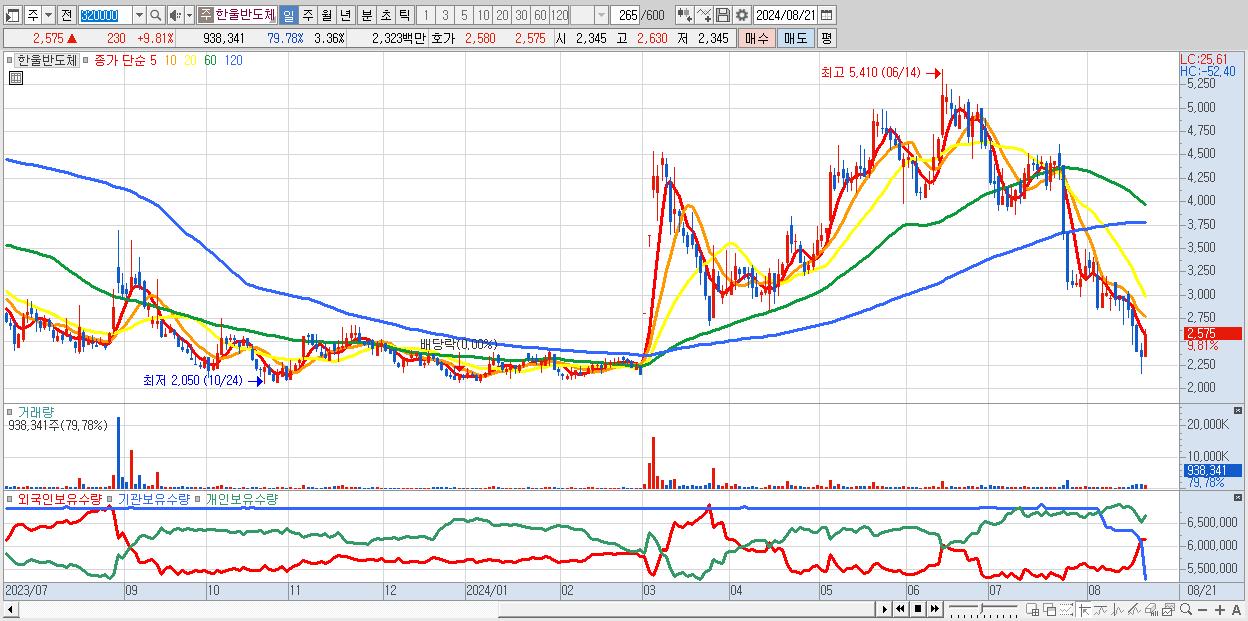
Task: Select the 분 minute period button
Action: [365, 15]
